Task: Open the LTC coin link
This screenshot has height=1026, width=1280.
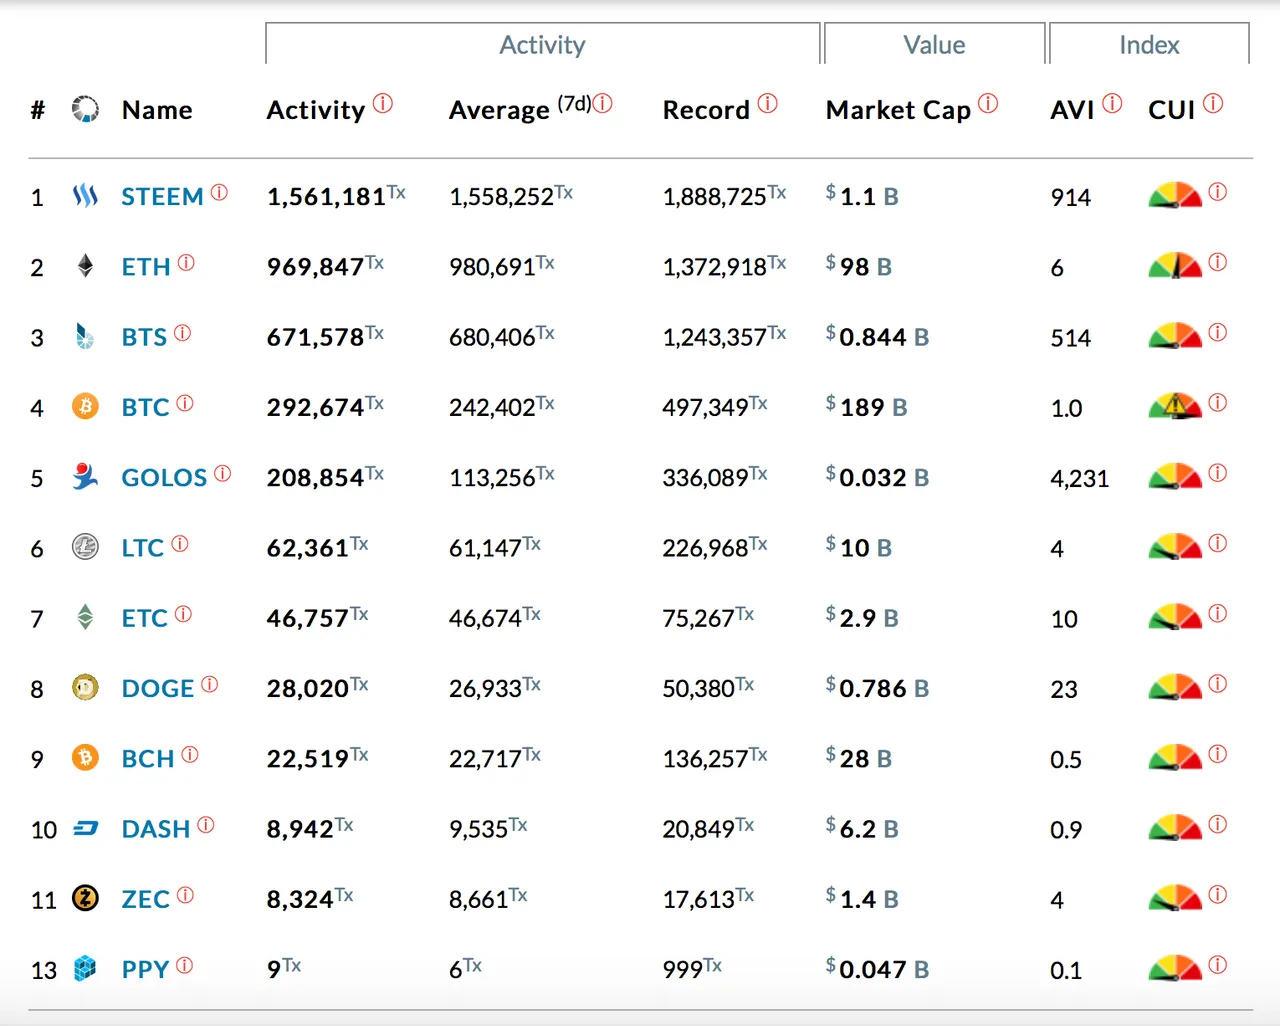Action: click(142, 548)
